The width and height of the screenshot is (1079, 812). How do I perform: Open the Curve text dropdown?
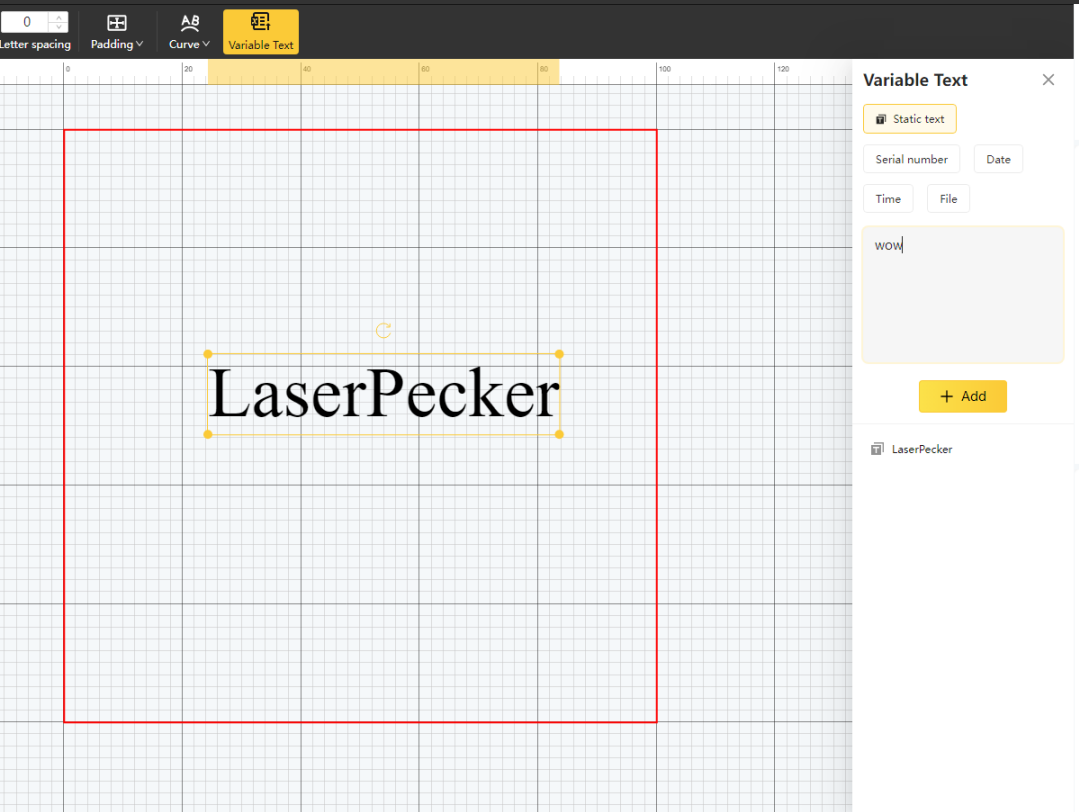coord(189,32)
